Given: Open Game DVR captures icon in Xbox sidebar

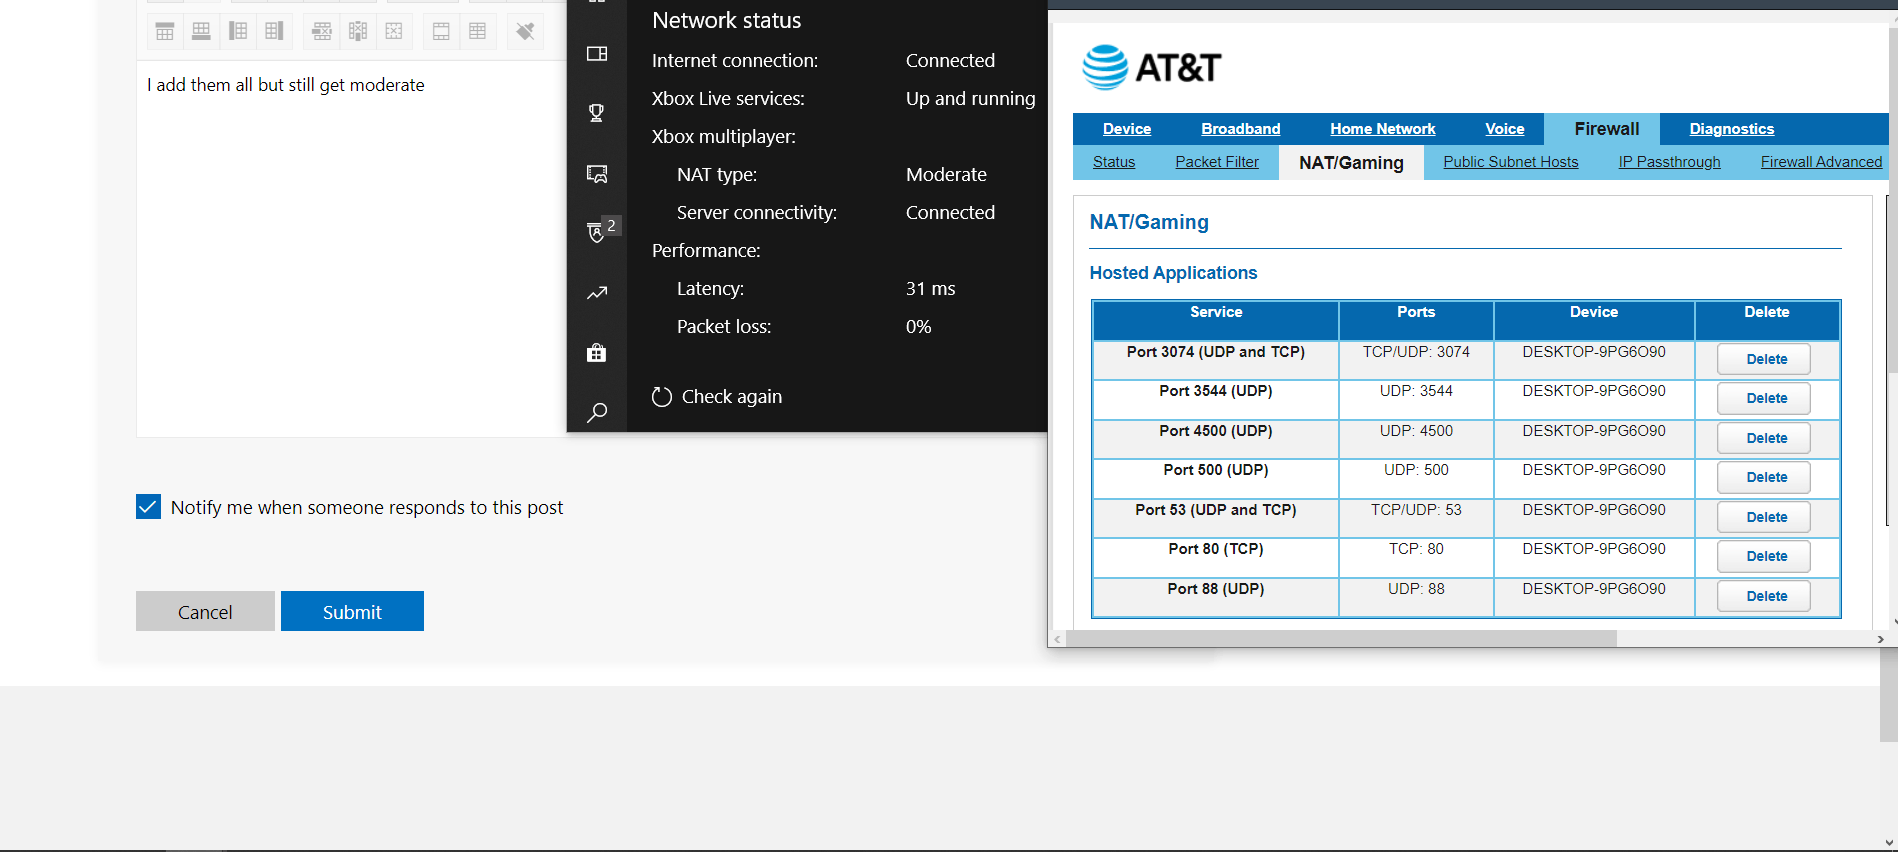Looking at the screenshot, I should 597,173.
